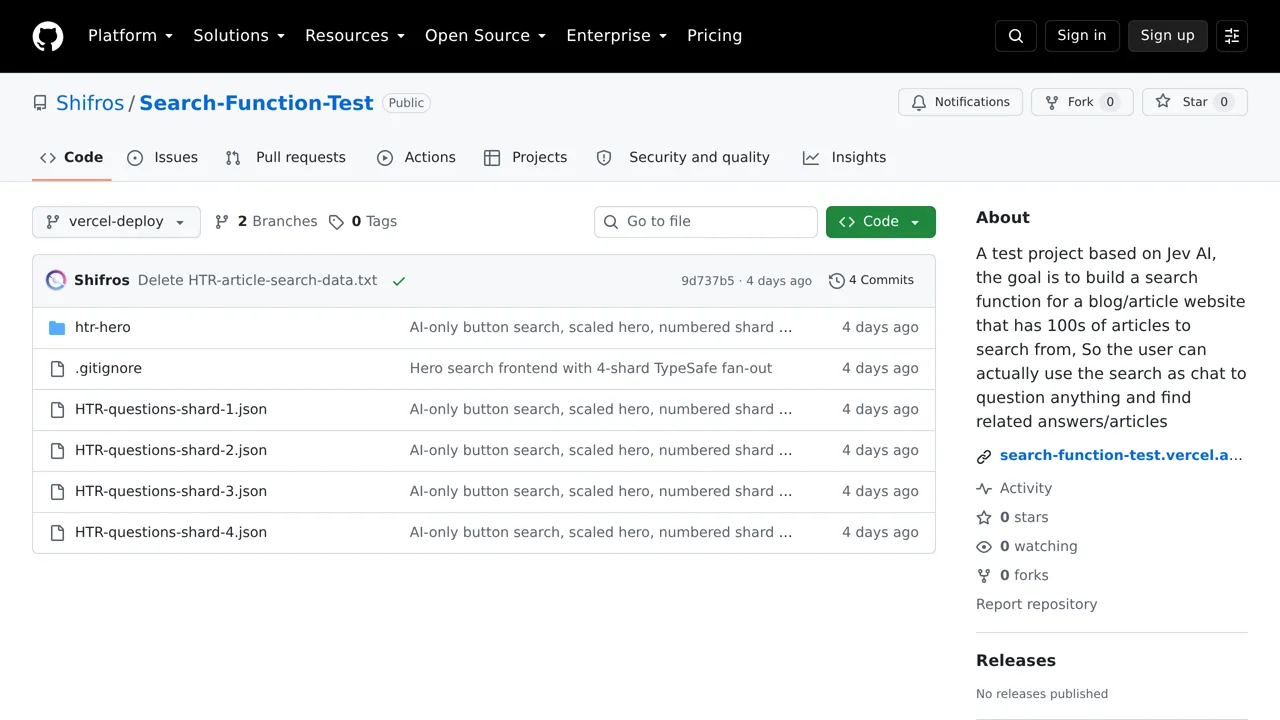
Task: Click the HTR-questions-shard-1.json file icon
Action: 57,409
